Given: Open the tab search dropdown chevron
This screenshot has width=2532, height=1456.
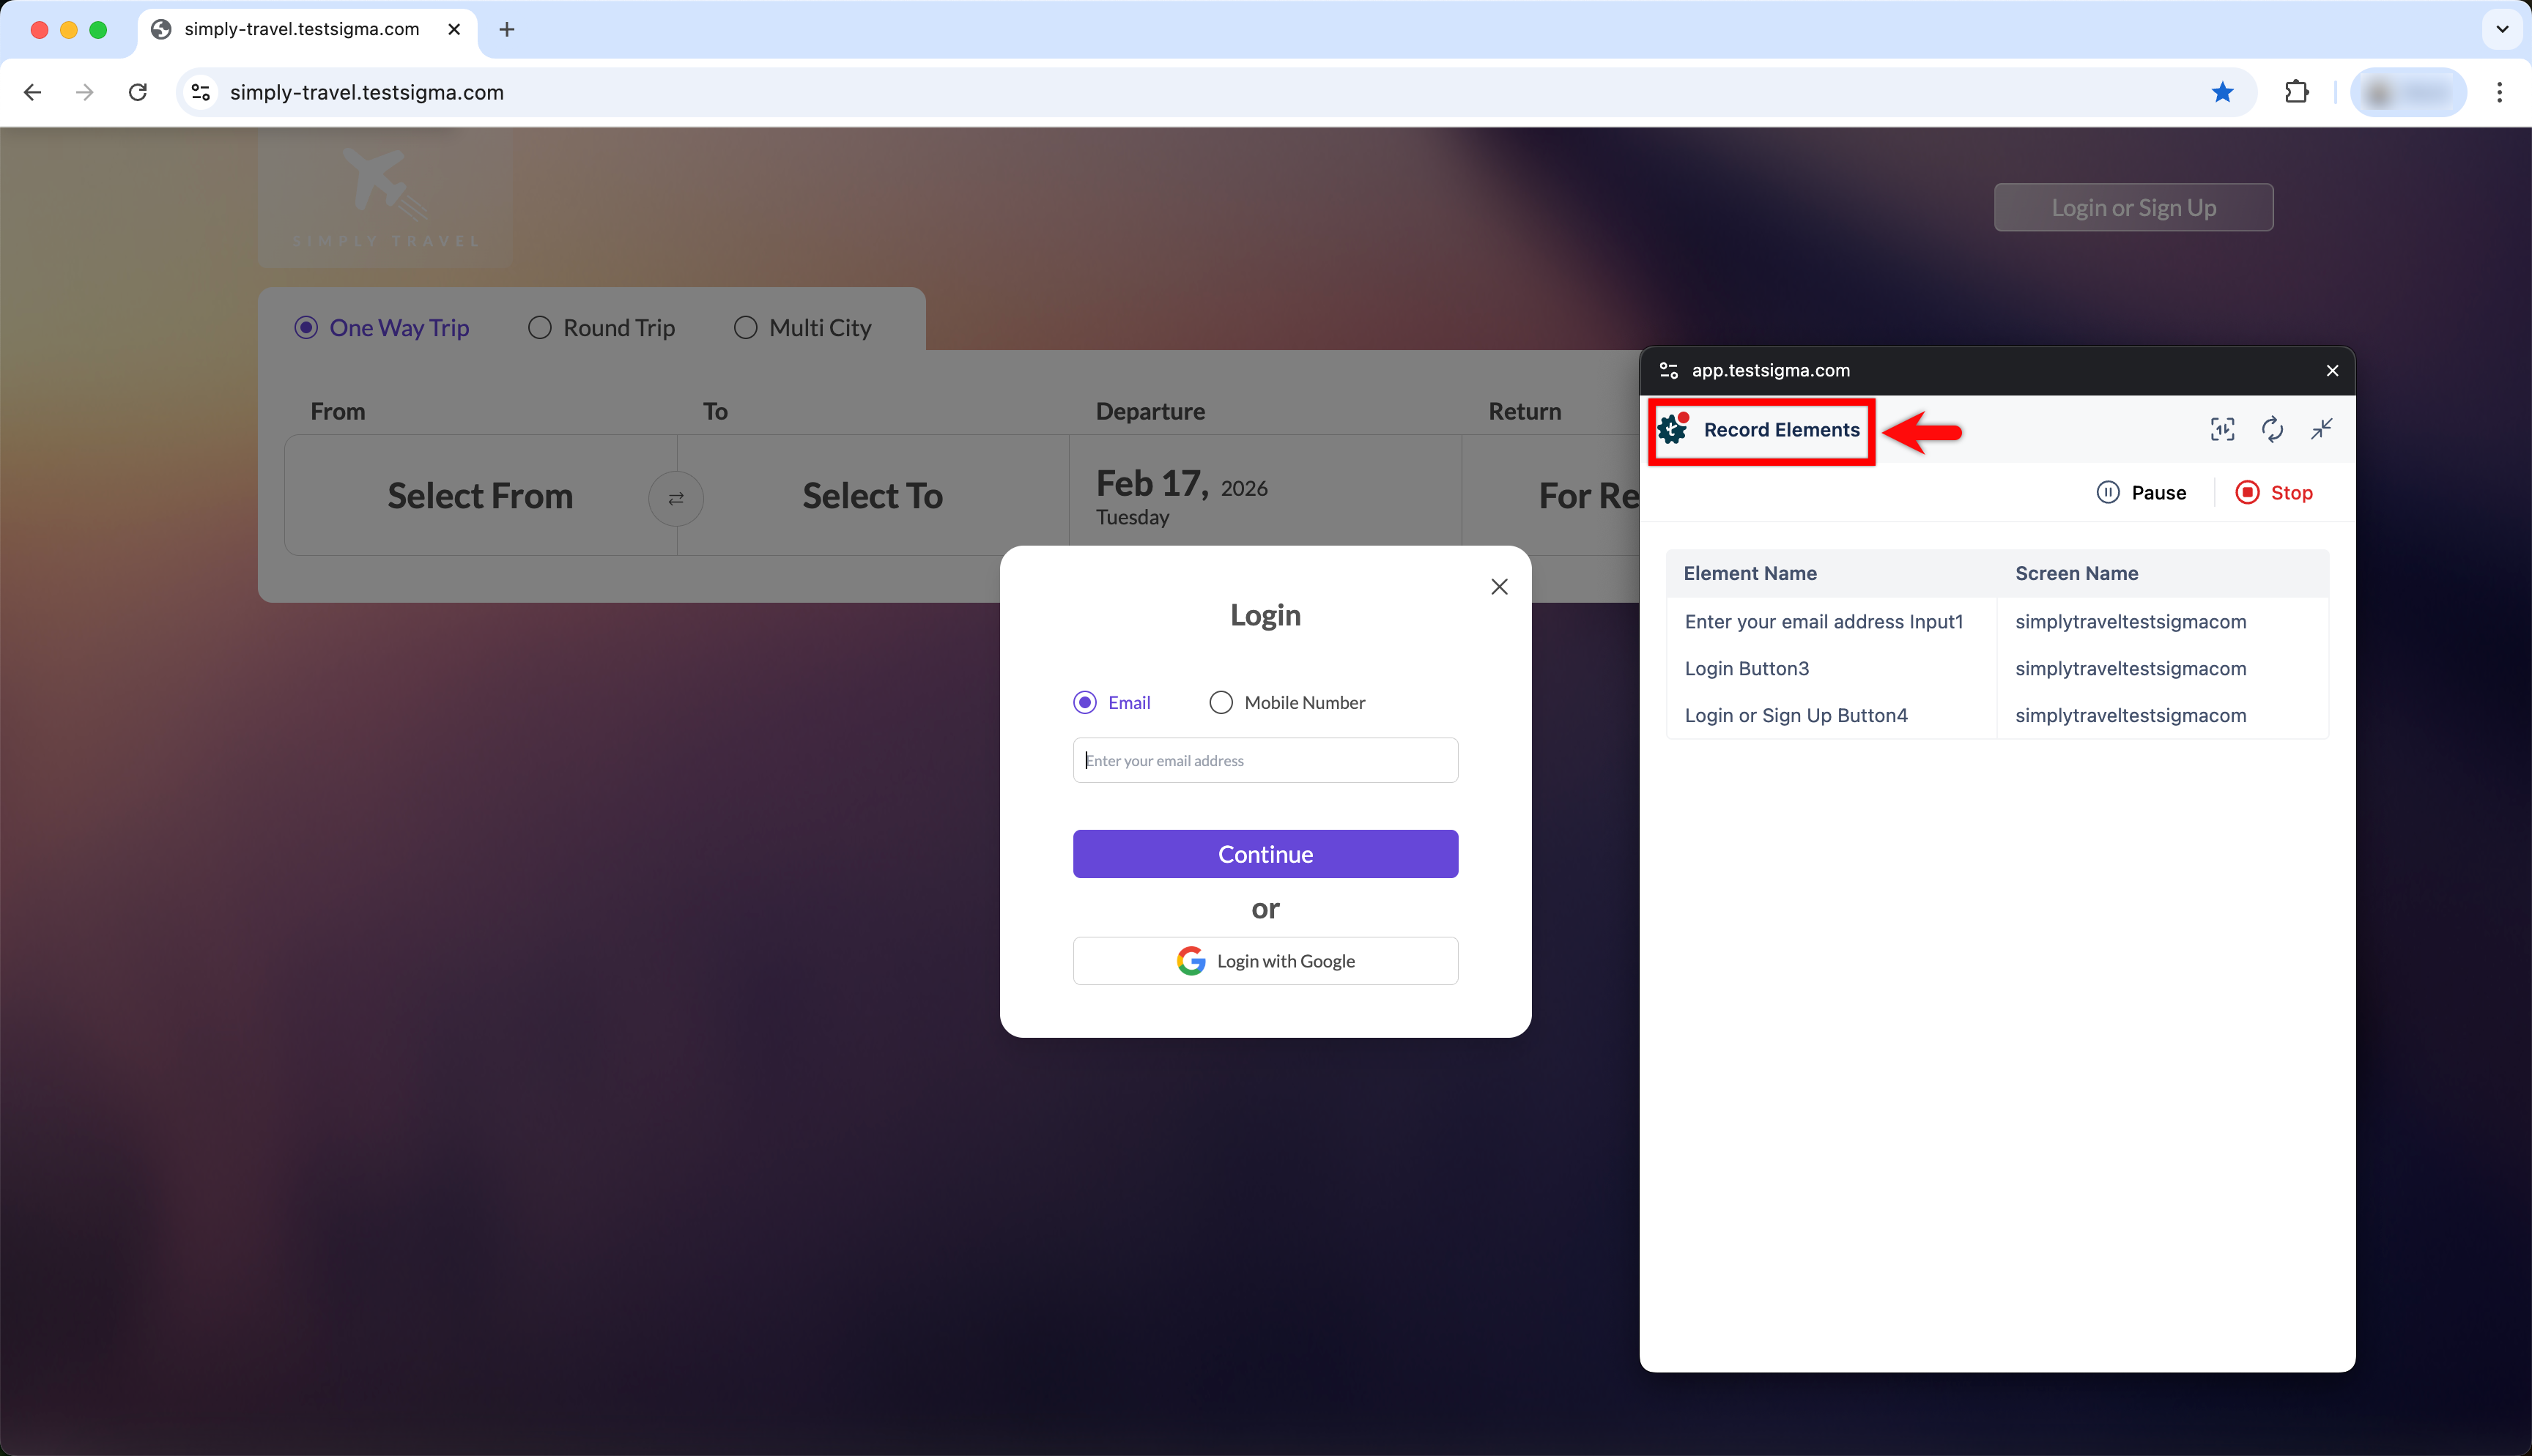Looking at the screenshot, I should (2502, 29).
